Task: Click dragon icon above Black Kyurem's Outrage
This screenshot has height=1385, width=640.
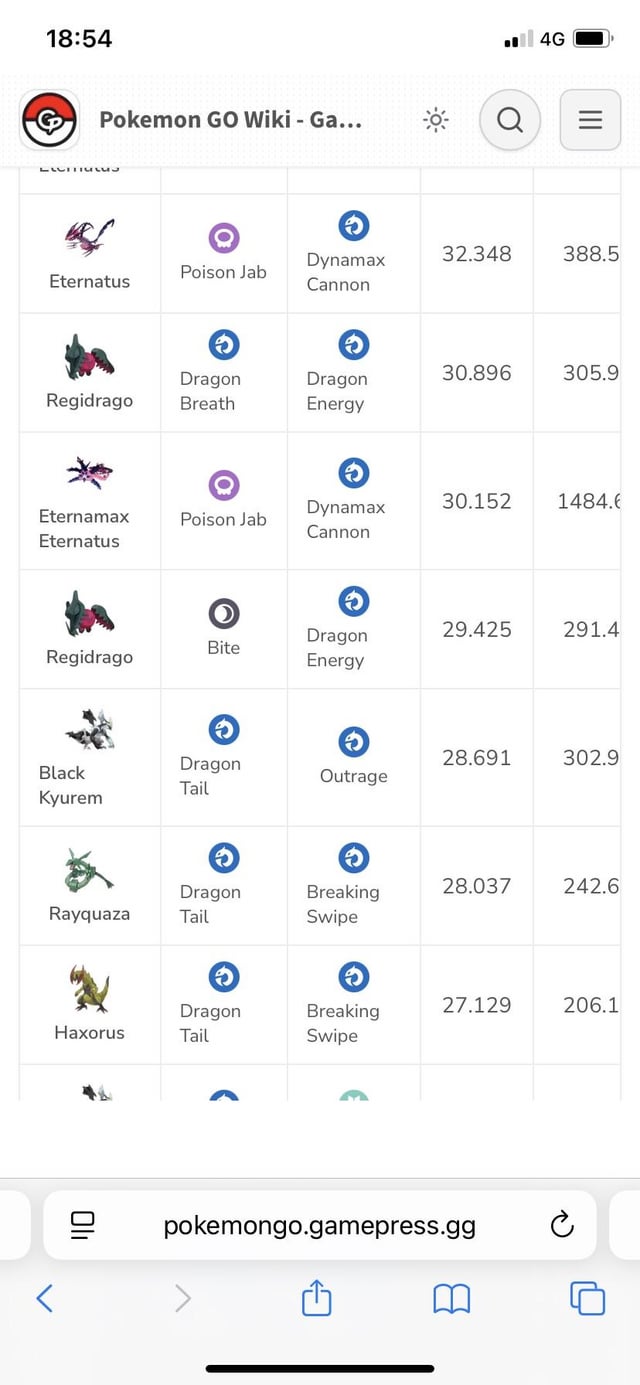Action: 354,742
